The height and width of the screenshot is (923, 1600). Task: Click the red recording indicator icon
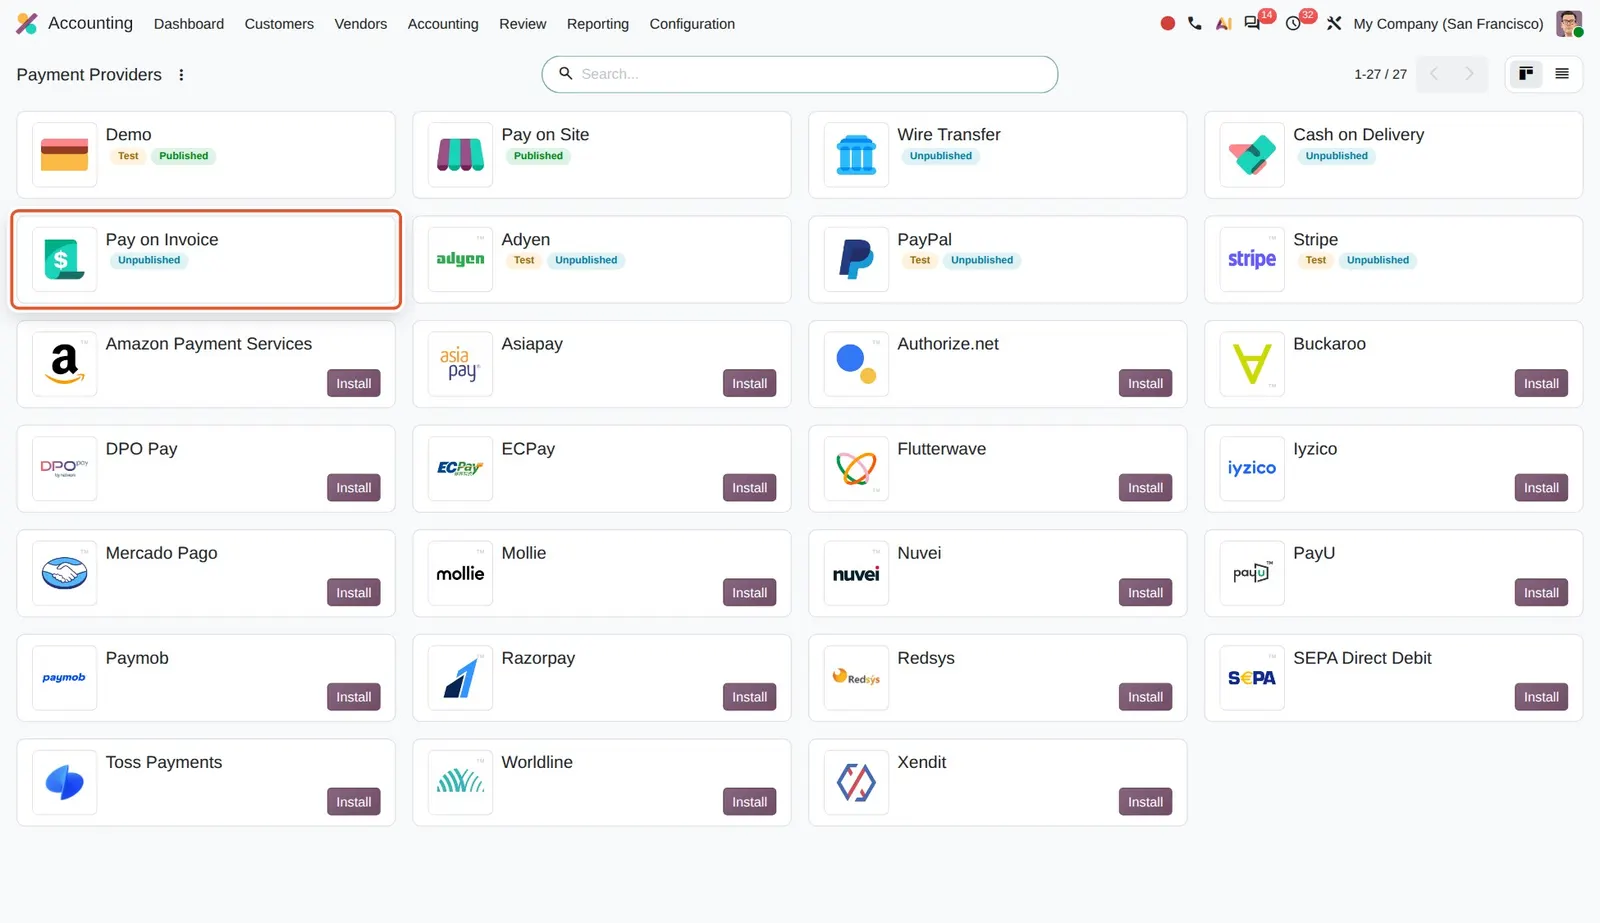click(1167, 23)
